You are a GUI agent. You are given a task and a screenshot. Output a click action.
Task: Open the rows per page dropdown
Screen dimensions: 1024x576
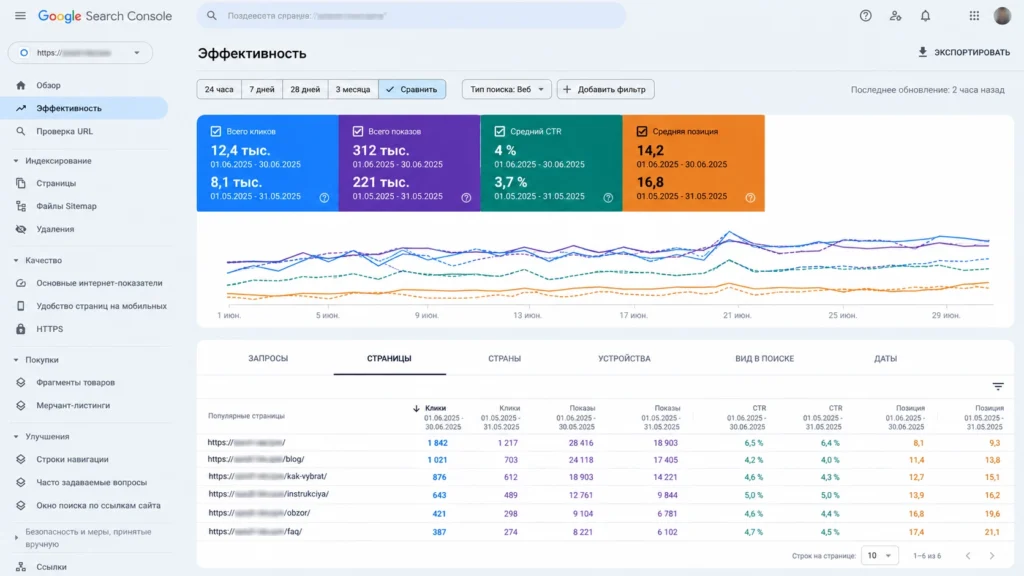pos(880,556)
